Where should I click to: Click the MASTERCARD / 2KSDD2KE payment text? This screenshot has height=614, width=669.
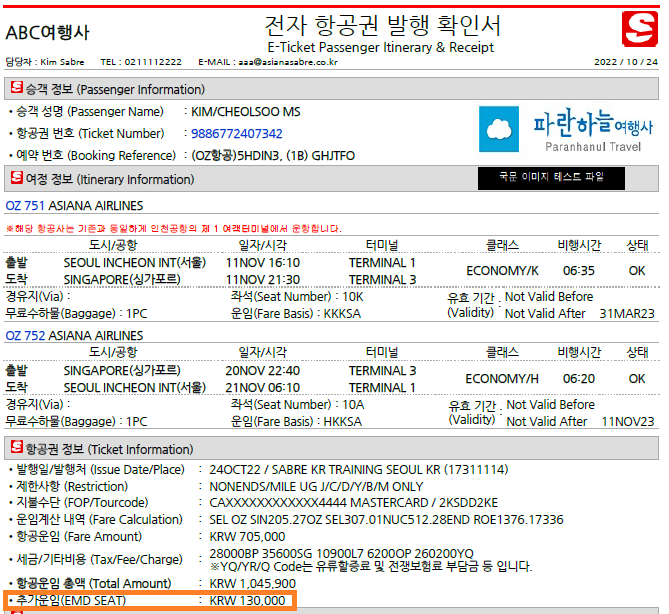(x=424, y=503)
